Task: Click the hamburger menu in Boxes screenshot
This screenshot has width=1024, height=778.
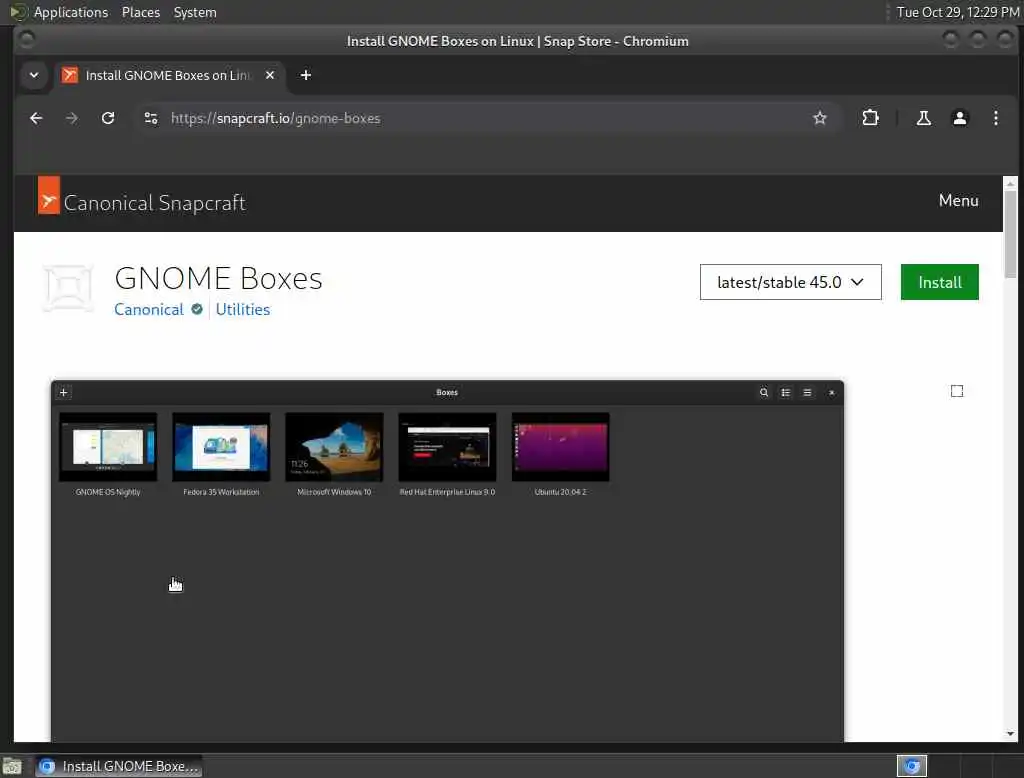Action: (x=807, y=393)
